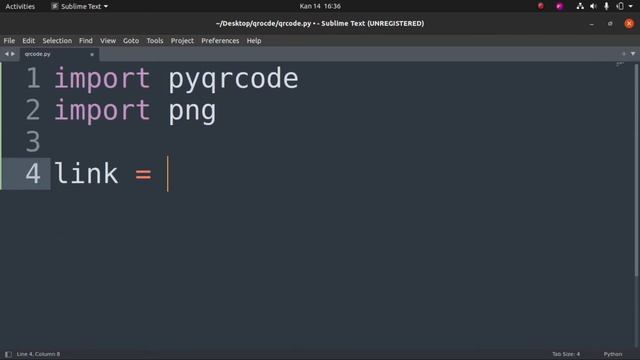Click the microphone tray icon

(606, 6)
